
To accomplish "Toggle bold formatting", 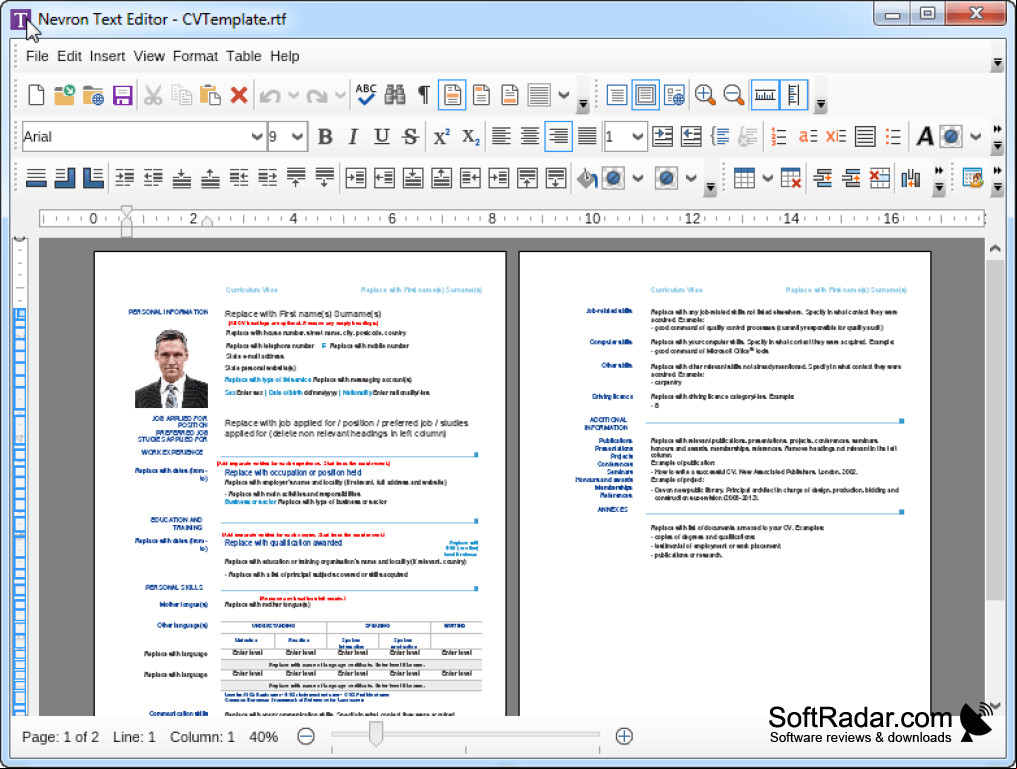I will pyautogui.click(x=325, y=137).
